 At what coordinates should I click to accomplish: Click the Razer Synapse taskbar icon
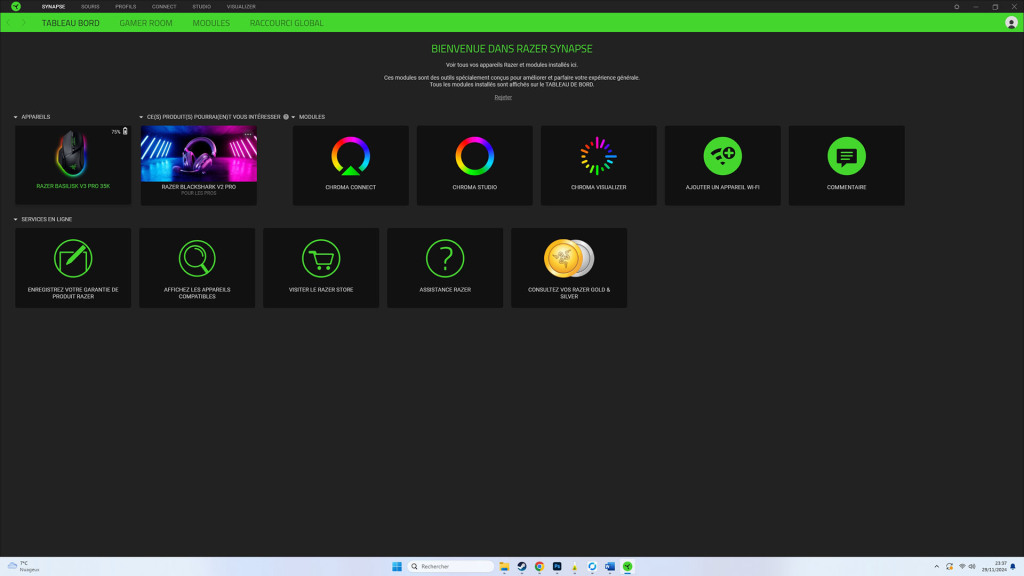628,566
